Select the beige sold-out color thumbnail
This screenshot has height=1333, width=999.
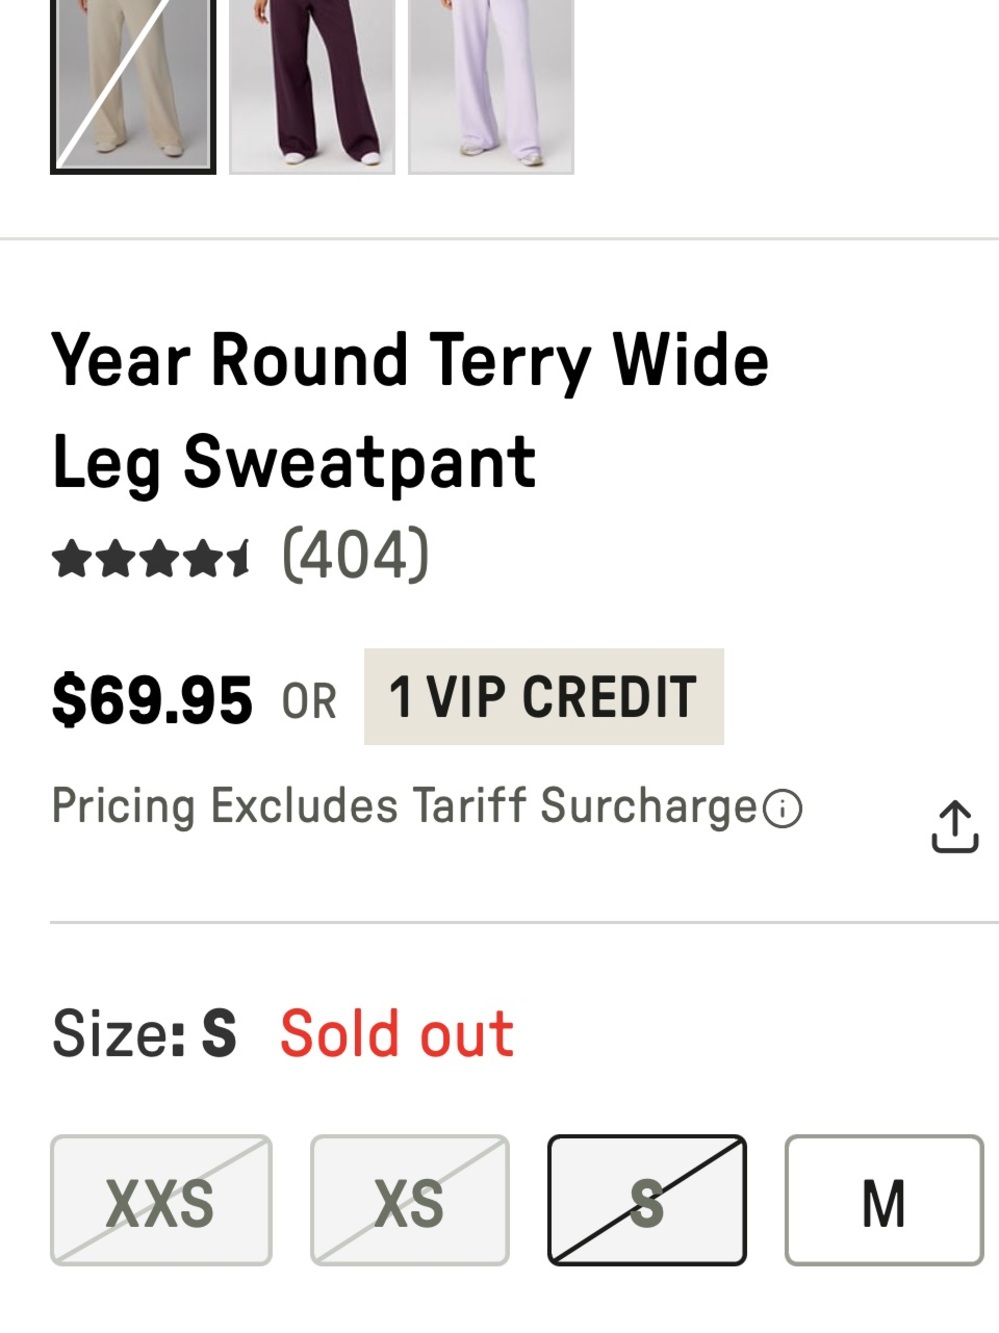click(133, 86)
